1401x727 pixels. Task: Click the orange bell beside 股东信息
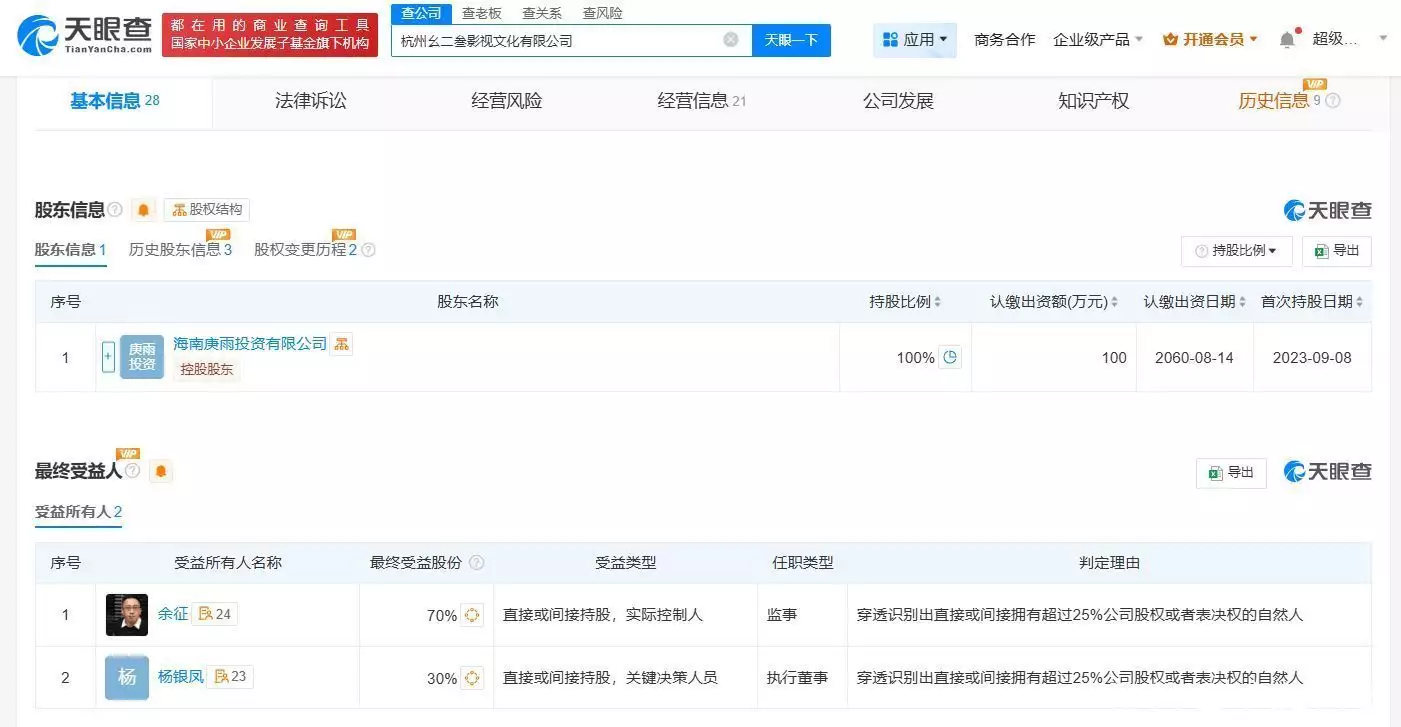[x=144, y=210]
